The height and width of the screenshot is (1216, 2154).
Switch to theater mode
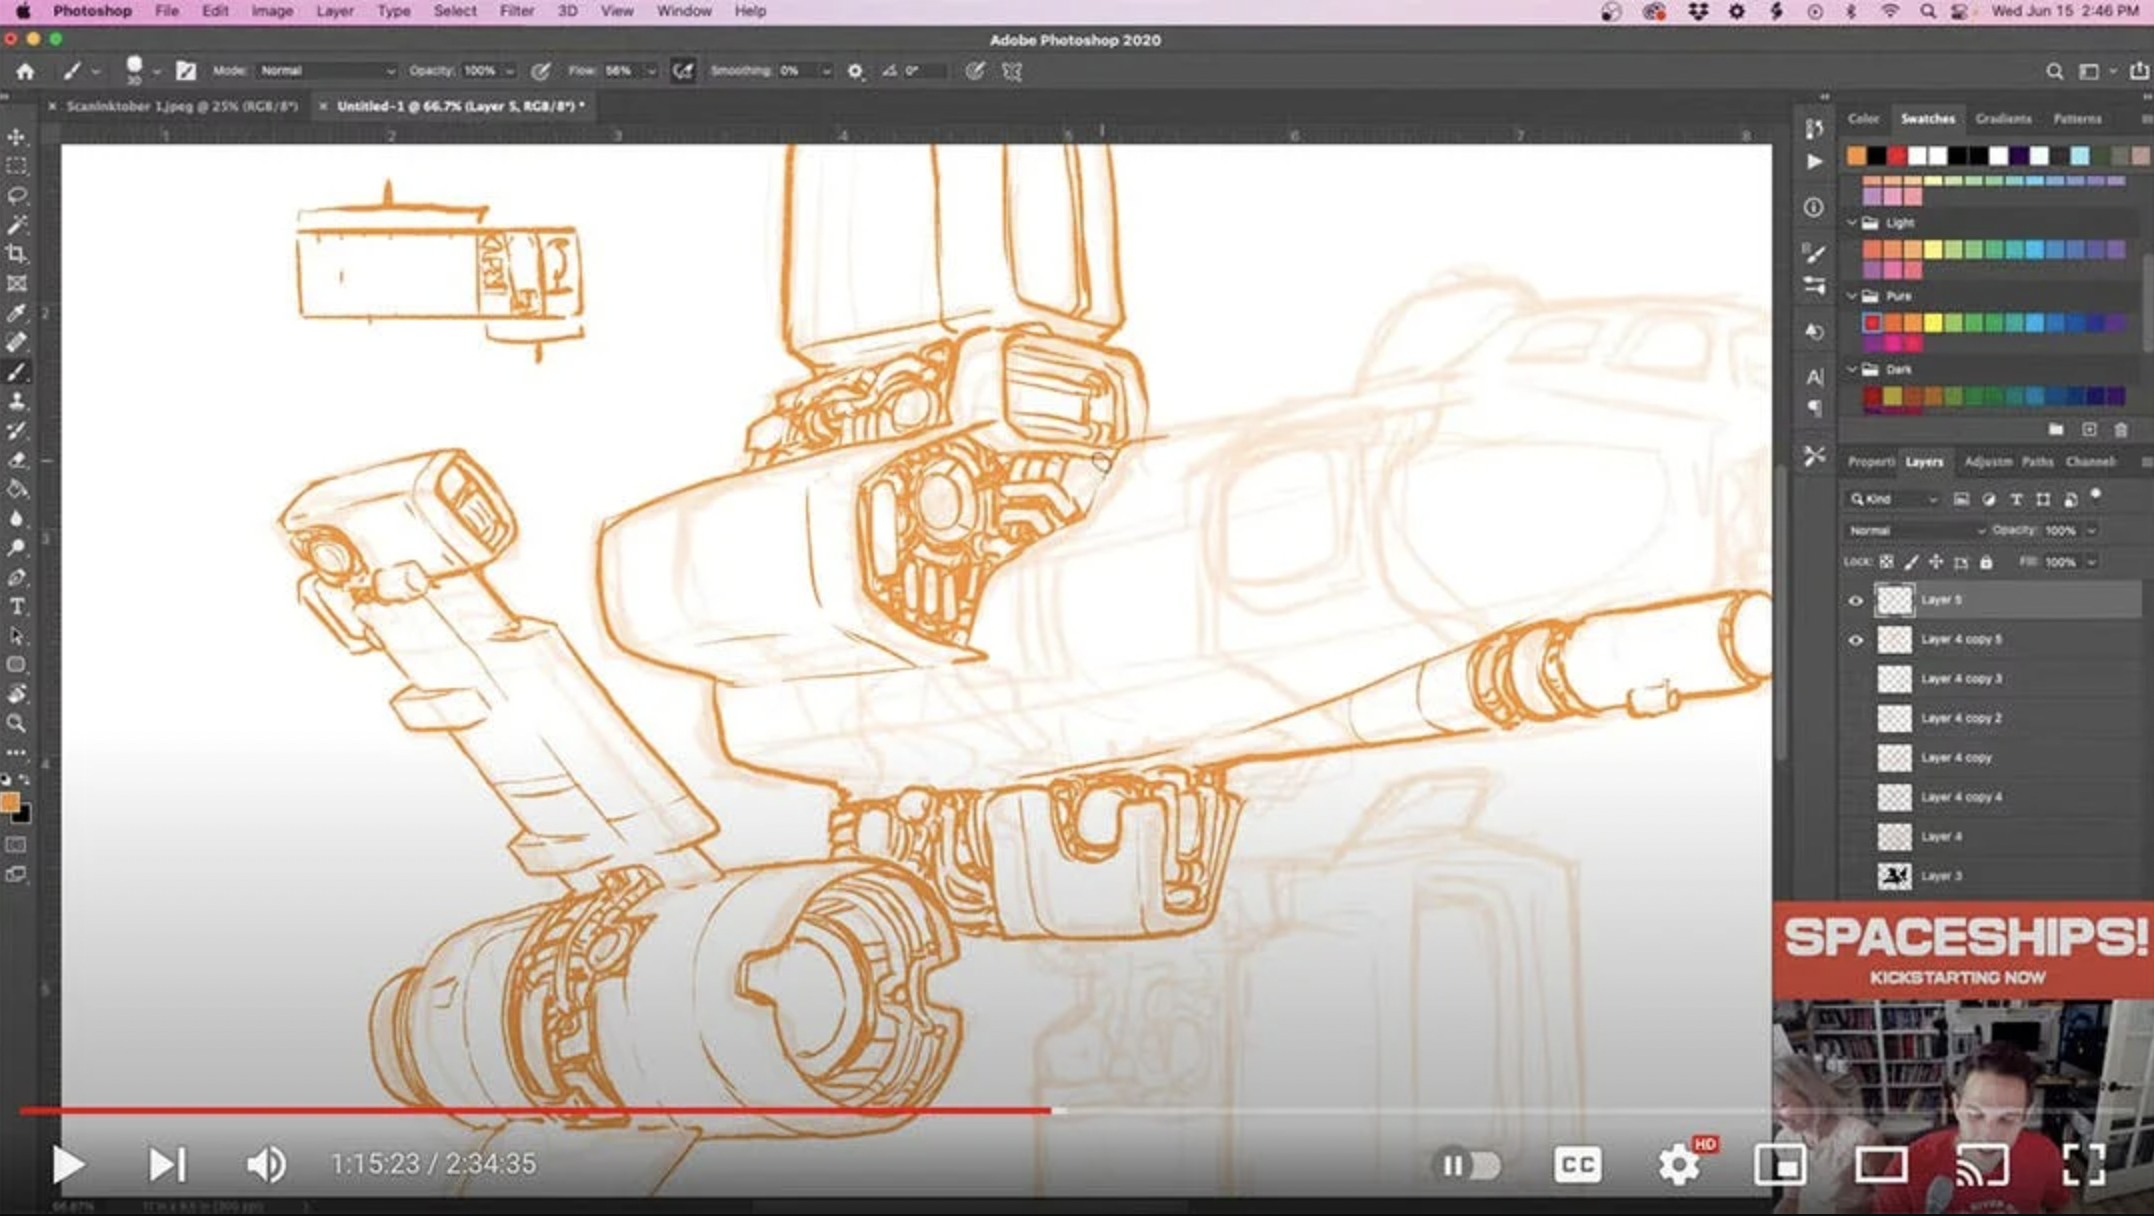point(1881,1165)
